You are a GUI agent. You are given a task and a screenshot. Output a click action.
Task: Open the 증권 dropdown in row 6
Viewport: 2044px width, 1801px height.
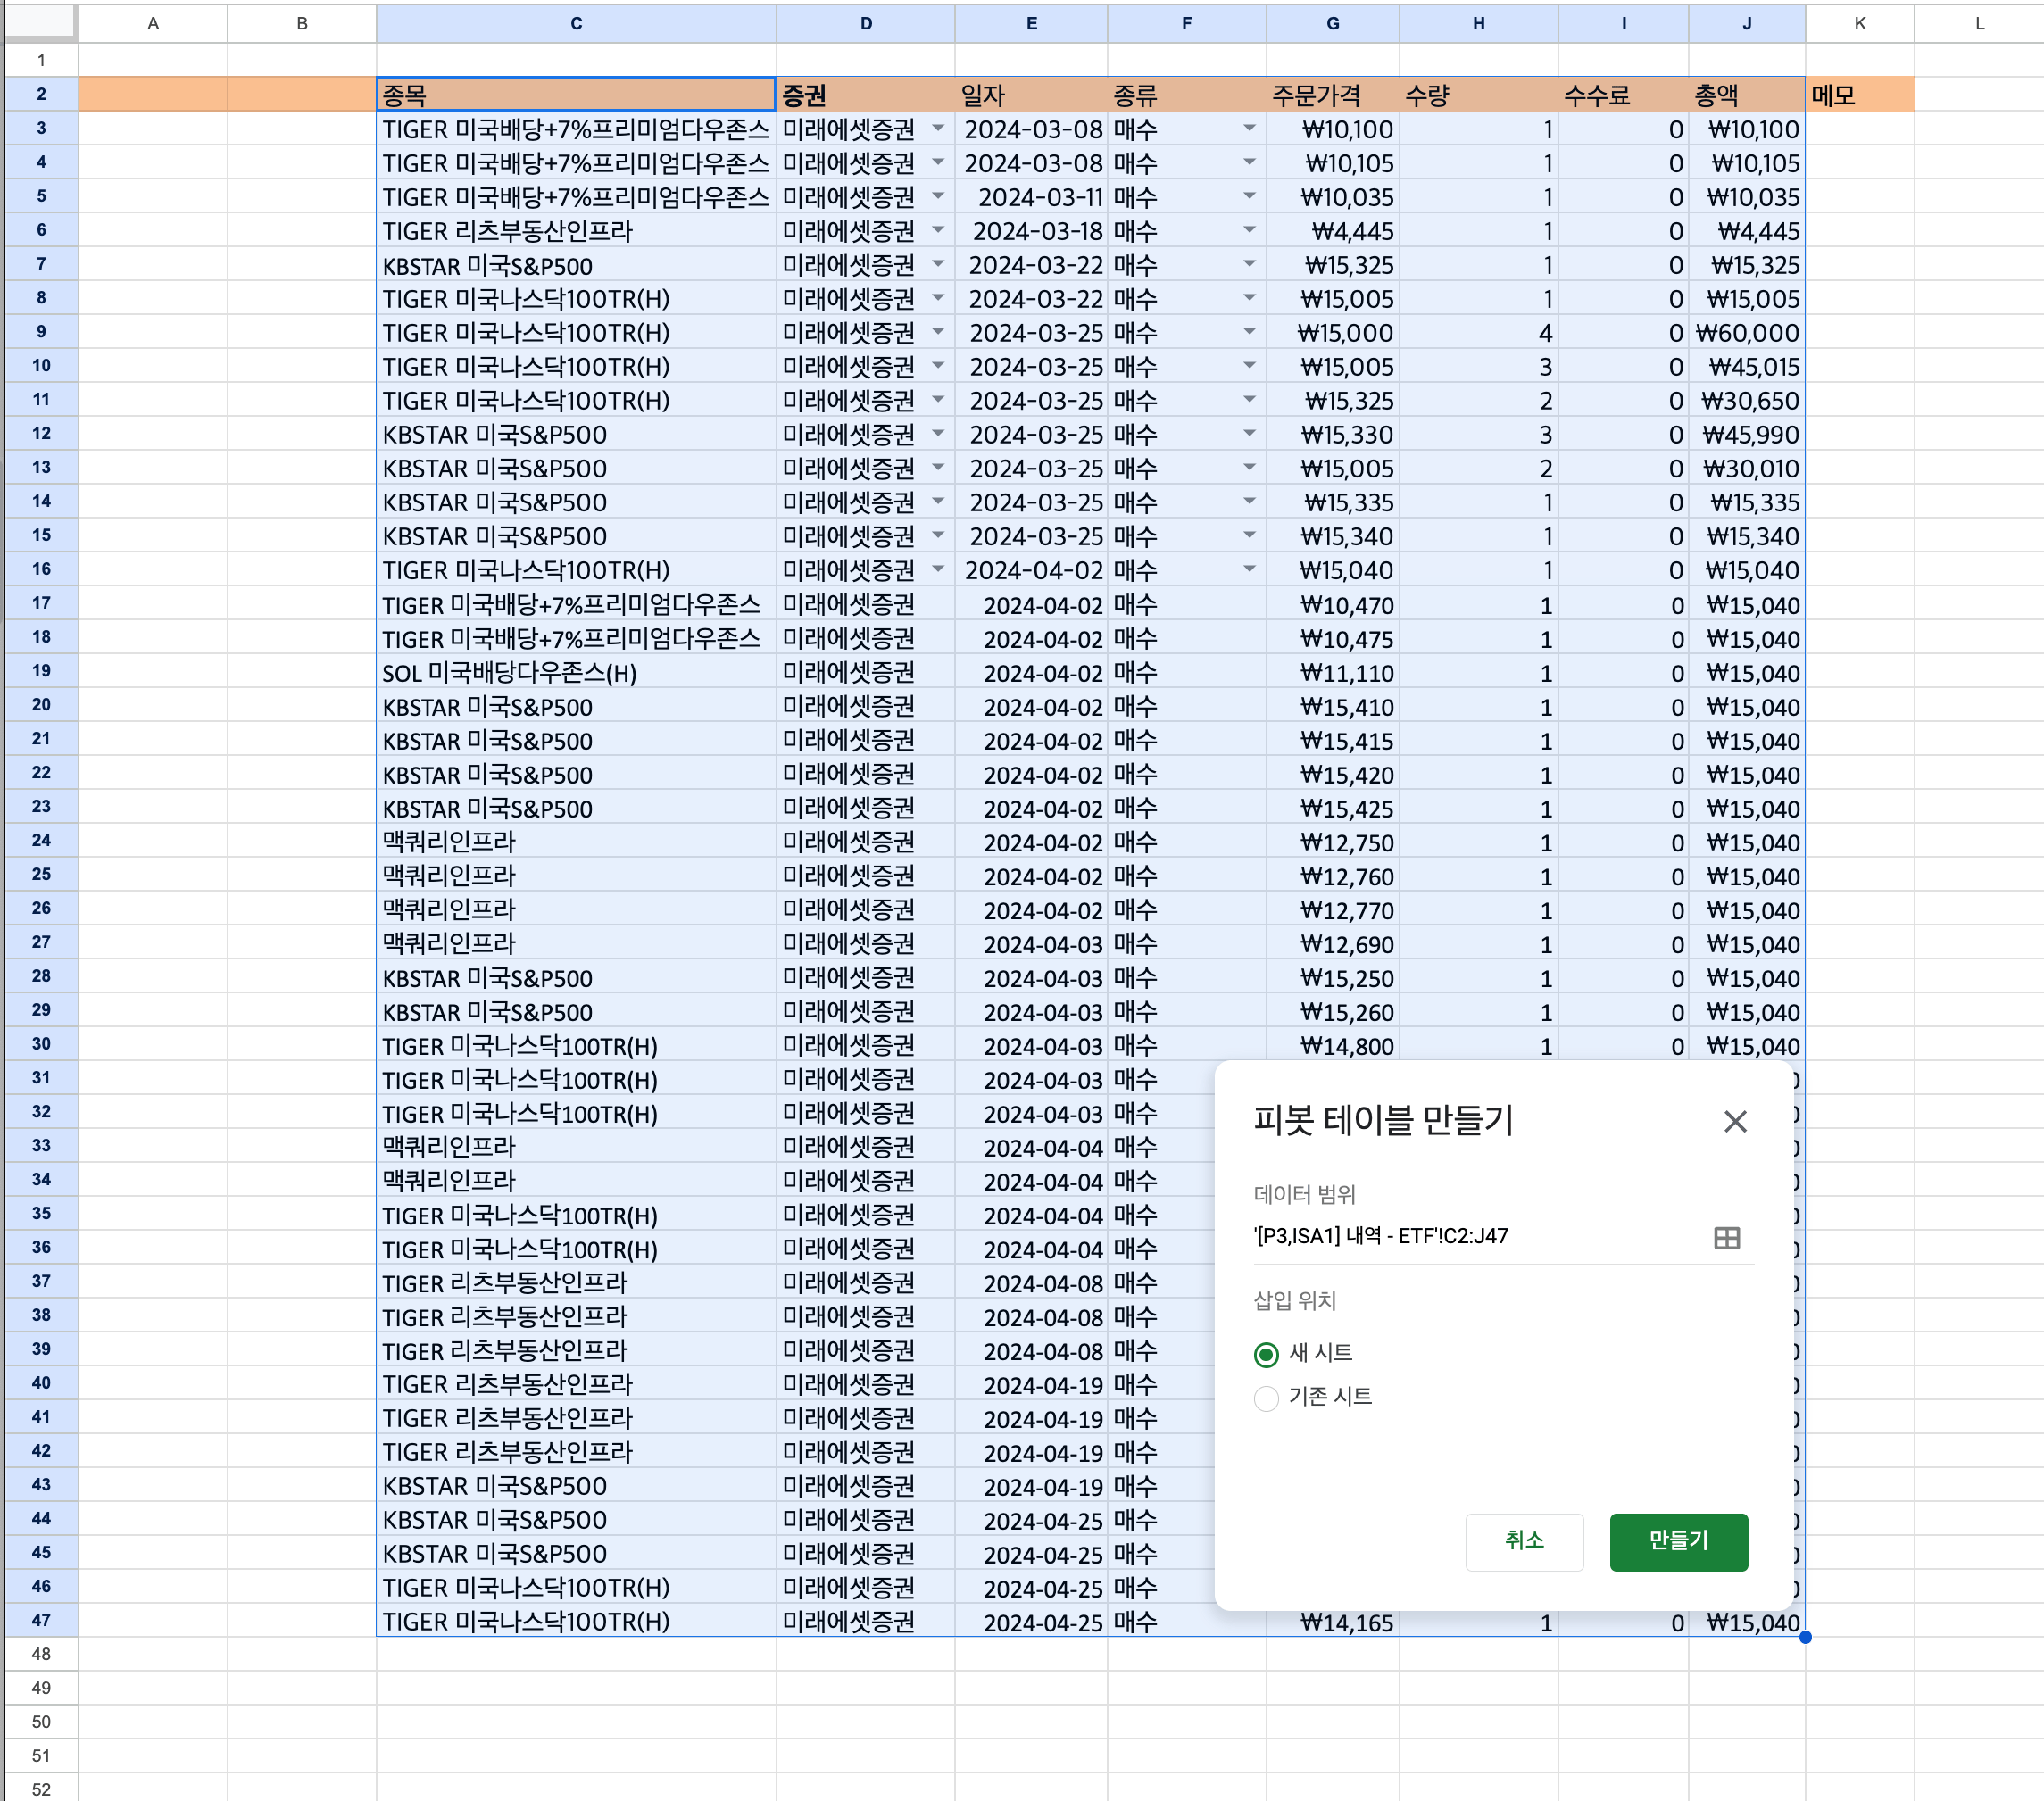point(938,230)
